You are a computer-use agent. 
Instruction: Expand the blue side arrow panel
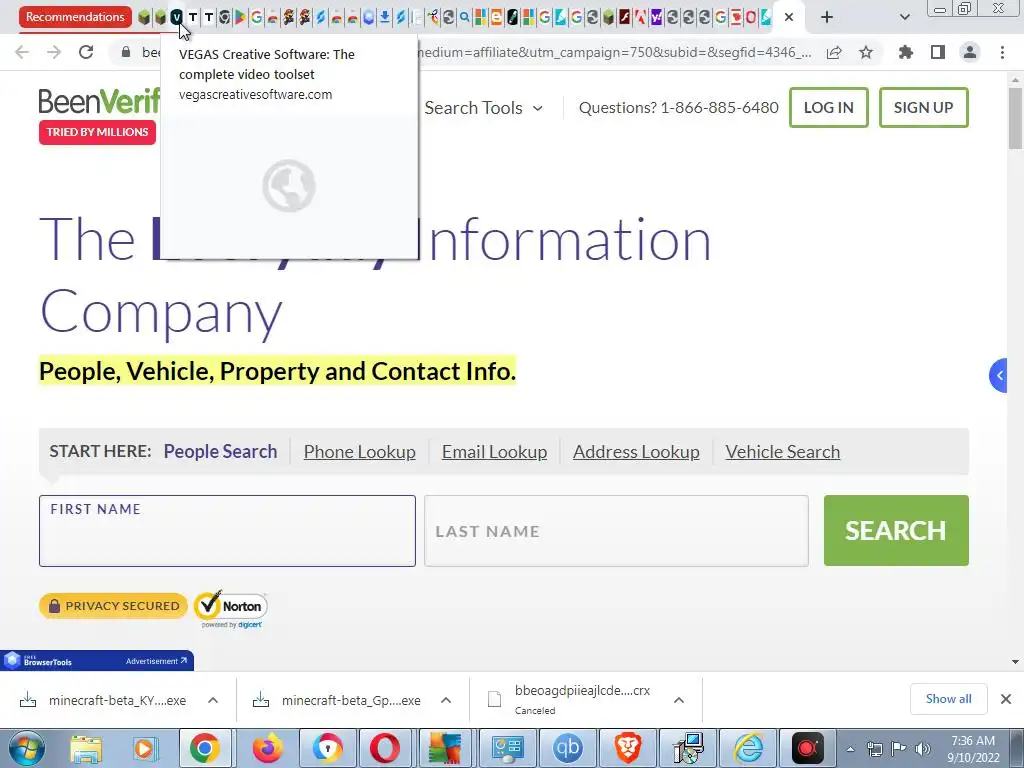998,376
